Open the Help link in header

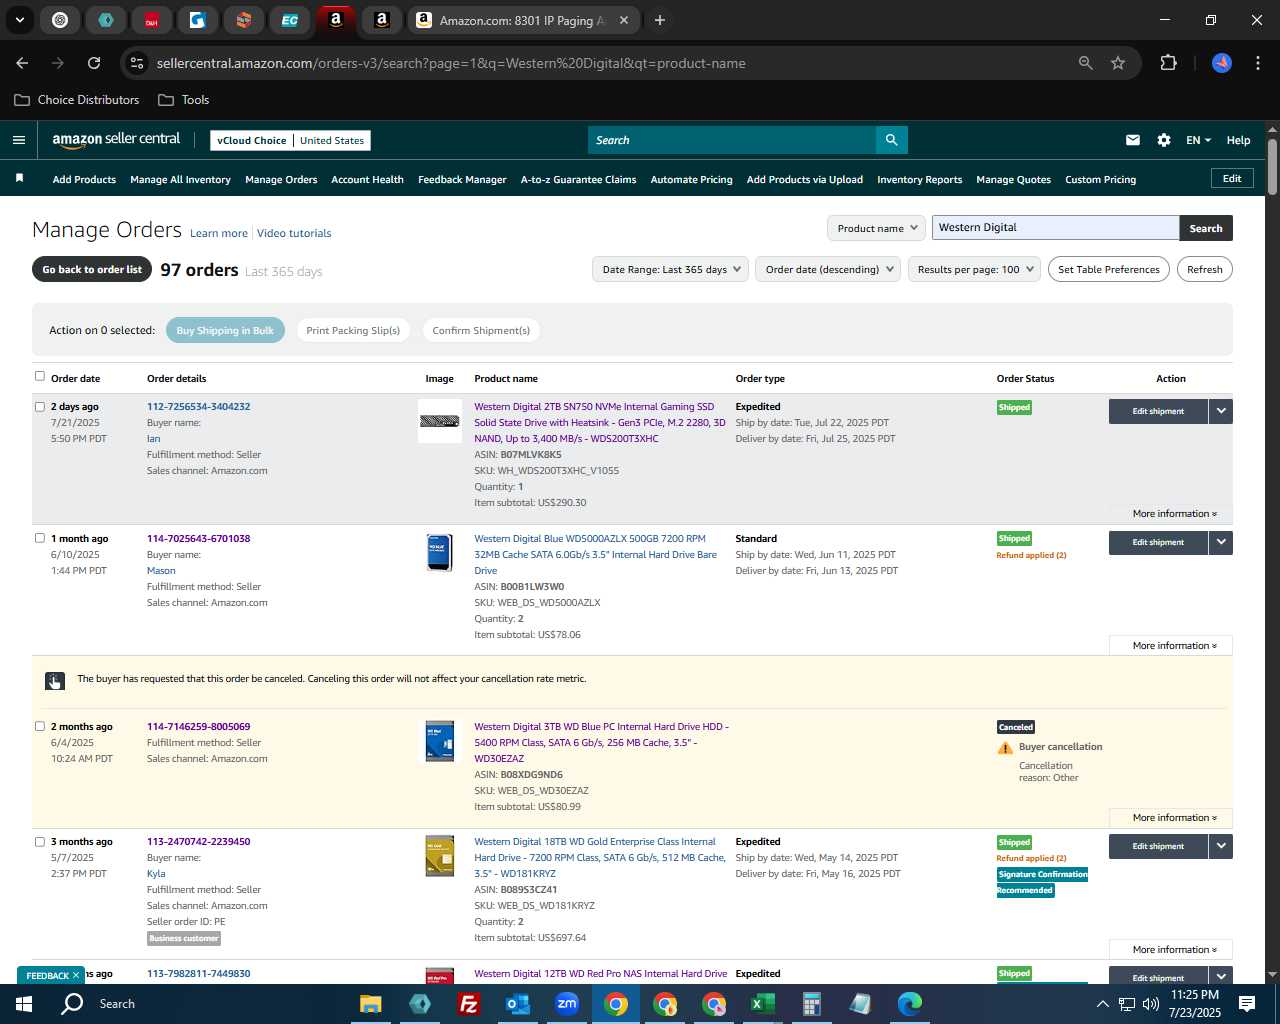pyautogui.click(x=1238, y=140)
